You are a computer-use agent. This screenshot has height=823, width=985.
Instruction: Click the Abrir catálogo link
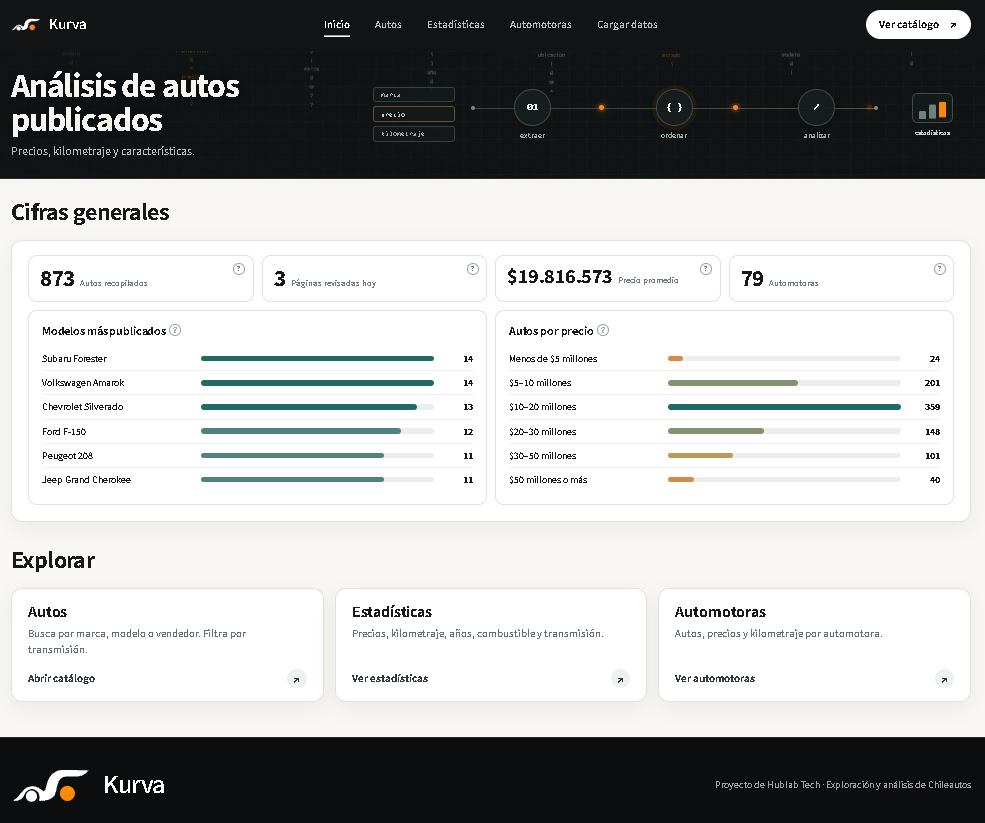(61, 679)
